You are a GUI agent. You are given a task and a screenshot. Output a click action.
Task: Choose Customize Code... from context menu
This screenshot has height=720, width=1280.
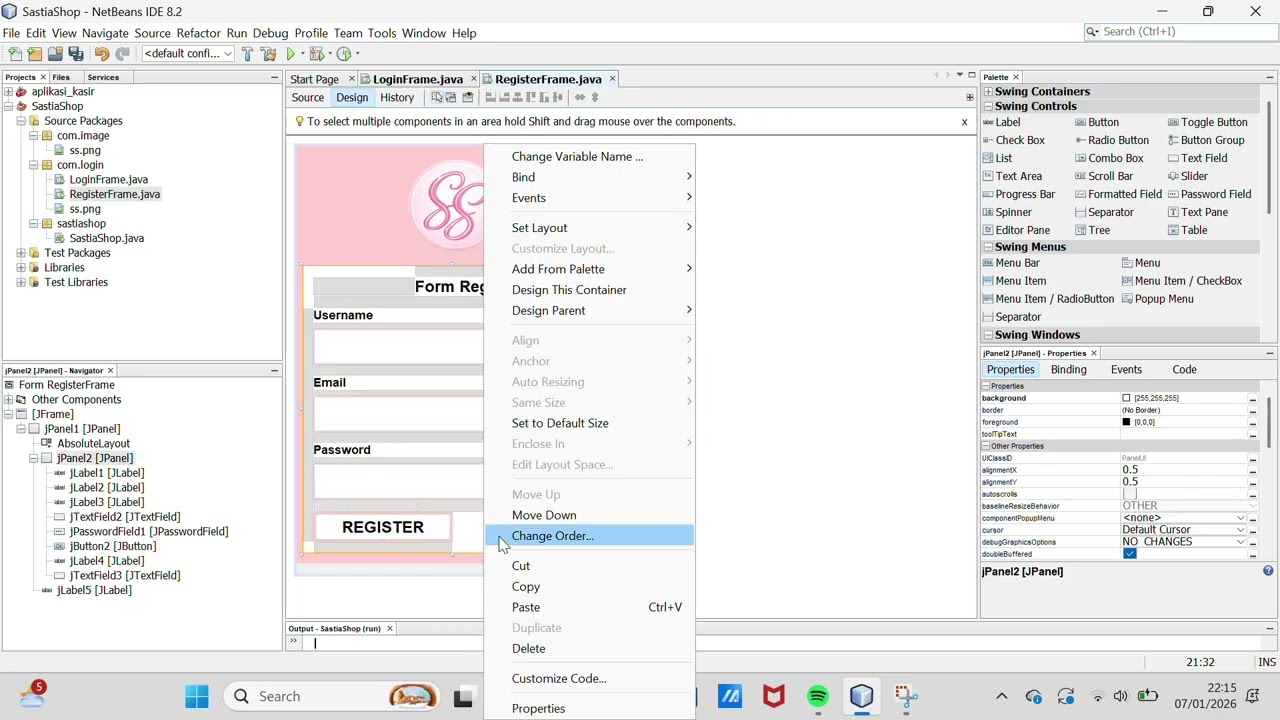(x=589, y=678)
